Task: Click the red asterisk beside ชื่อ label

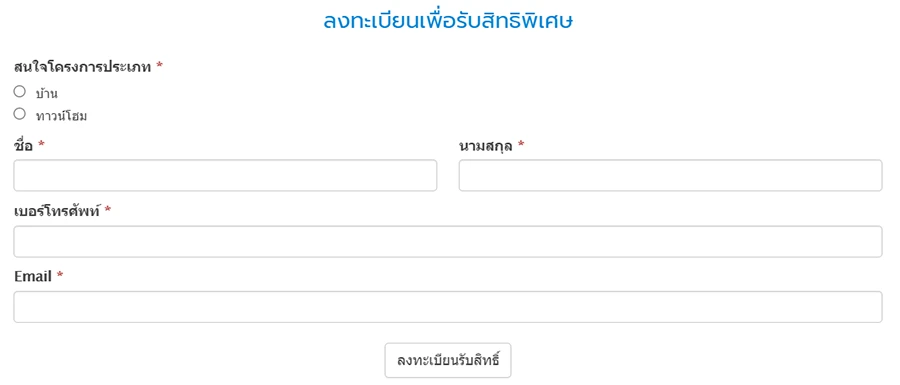Action: pos(41,145)
